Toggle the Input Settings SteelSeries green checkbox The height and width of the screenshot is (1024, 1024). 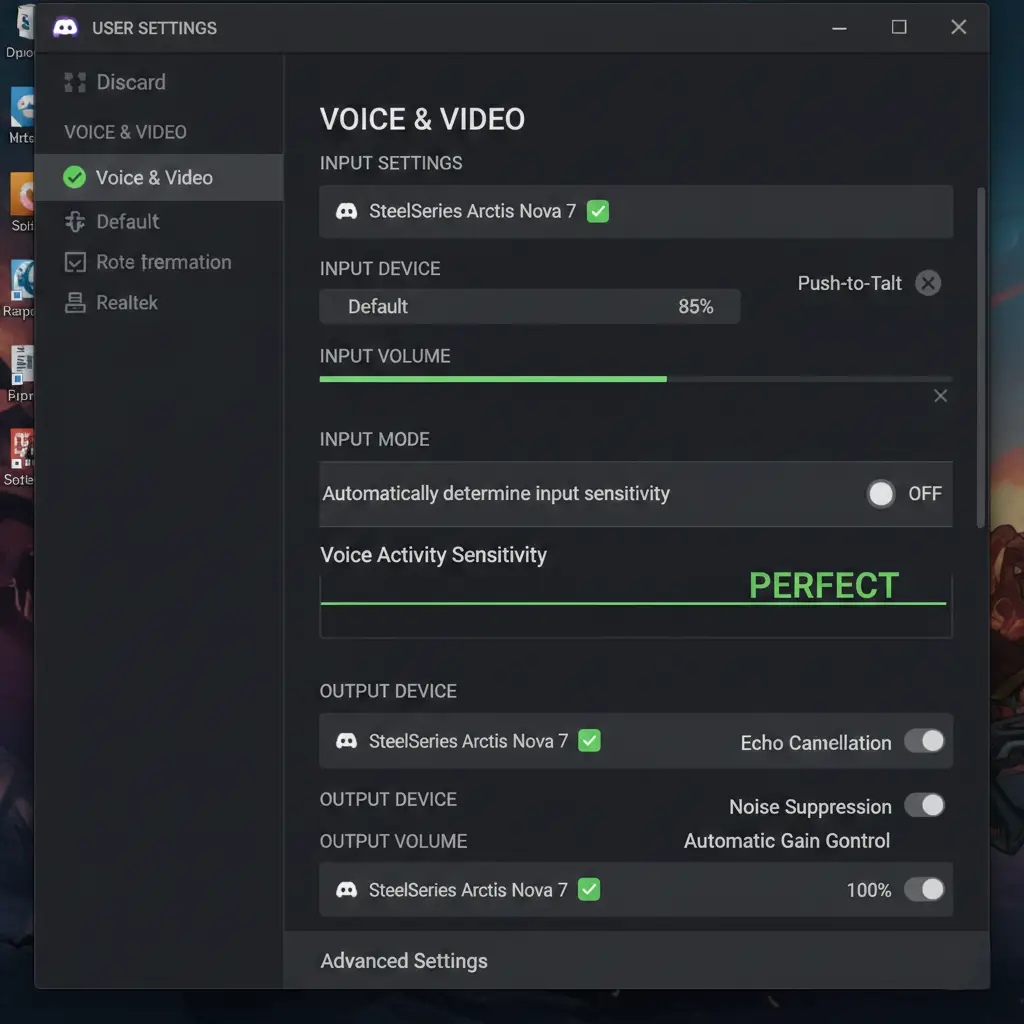click(x=598, y=211)
